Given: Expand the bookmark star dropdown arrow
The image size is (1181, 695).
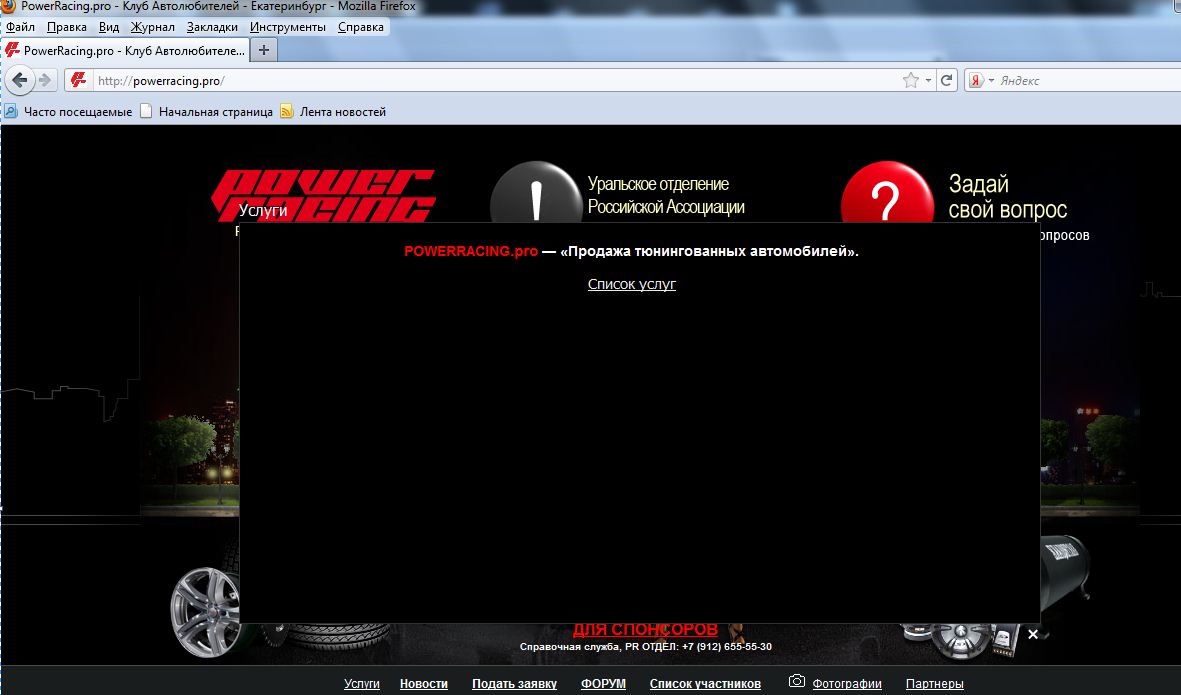Looking at the screenshot, I should [928, 81].
